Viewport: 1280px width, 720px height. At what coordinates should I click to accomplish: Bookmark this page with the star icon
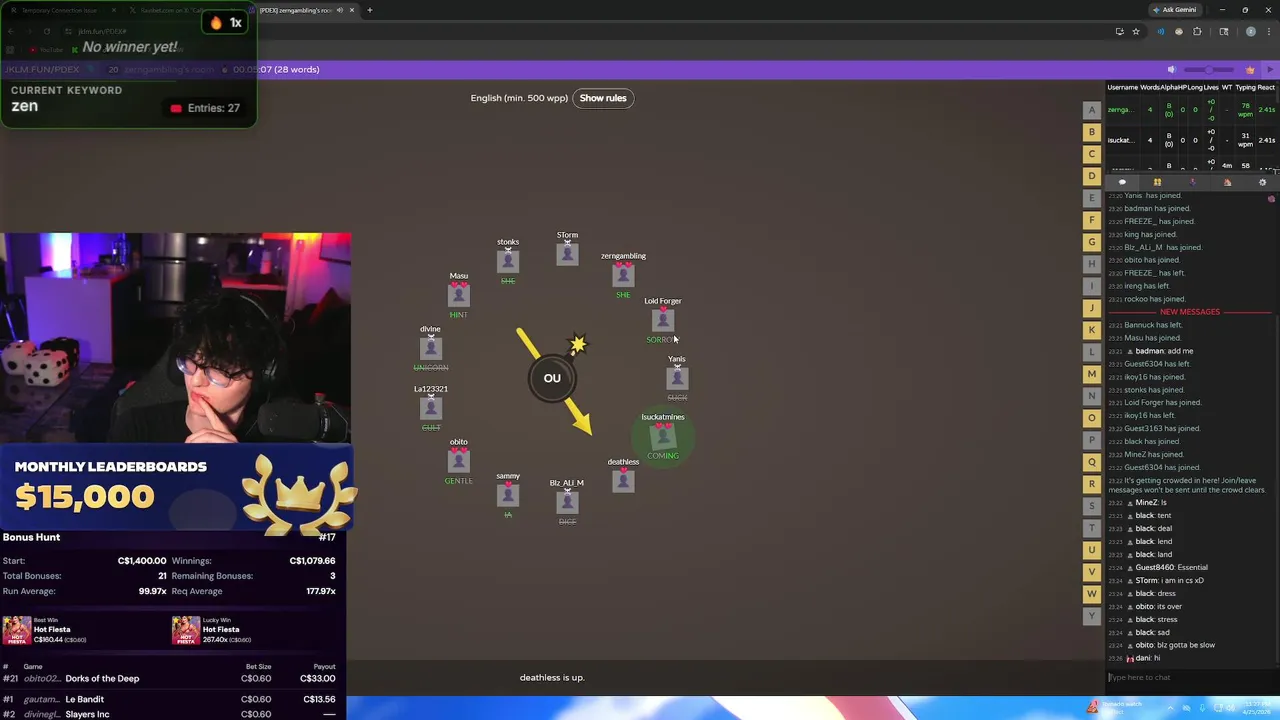[x=1136, y=31]
